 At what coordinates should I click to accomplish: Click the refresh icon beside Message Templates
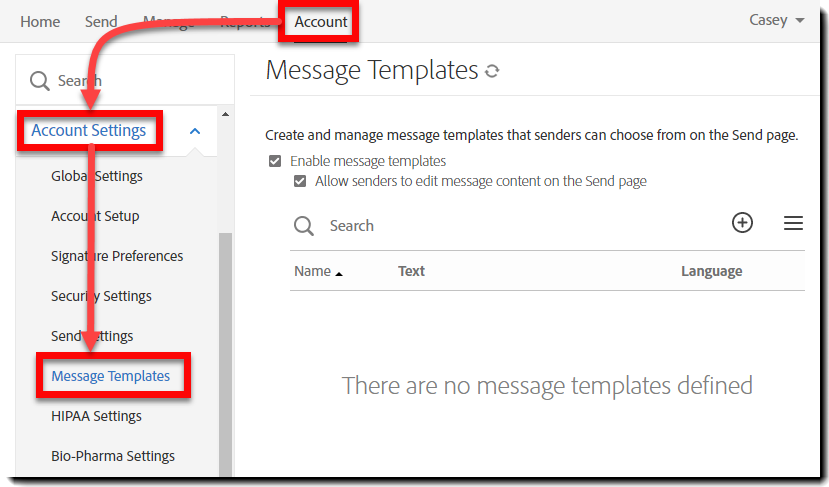pyautogui.click(x=491, y=71)
